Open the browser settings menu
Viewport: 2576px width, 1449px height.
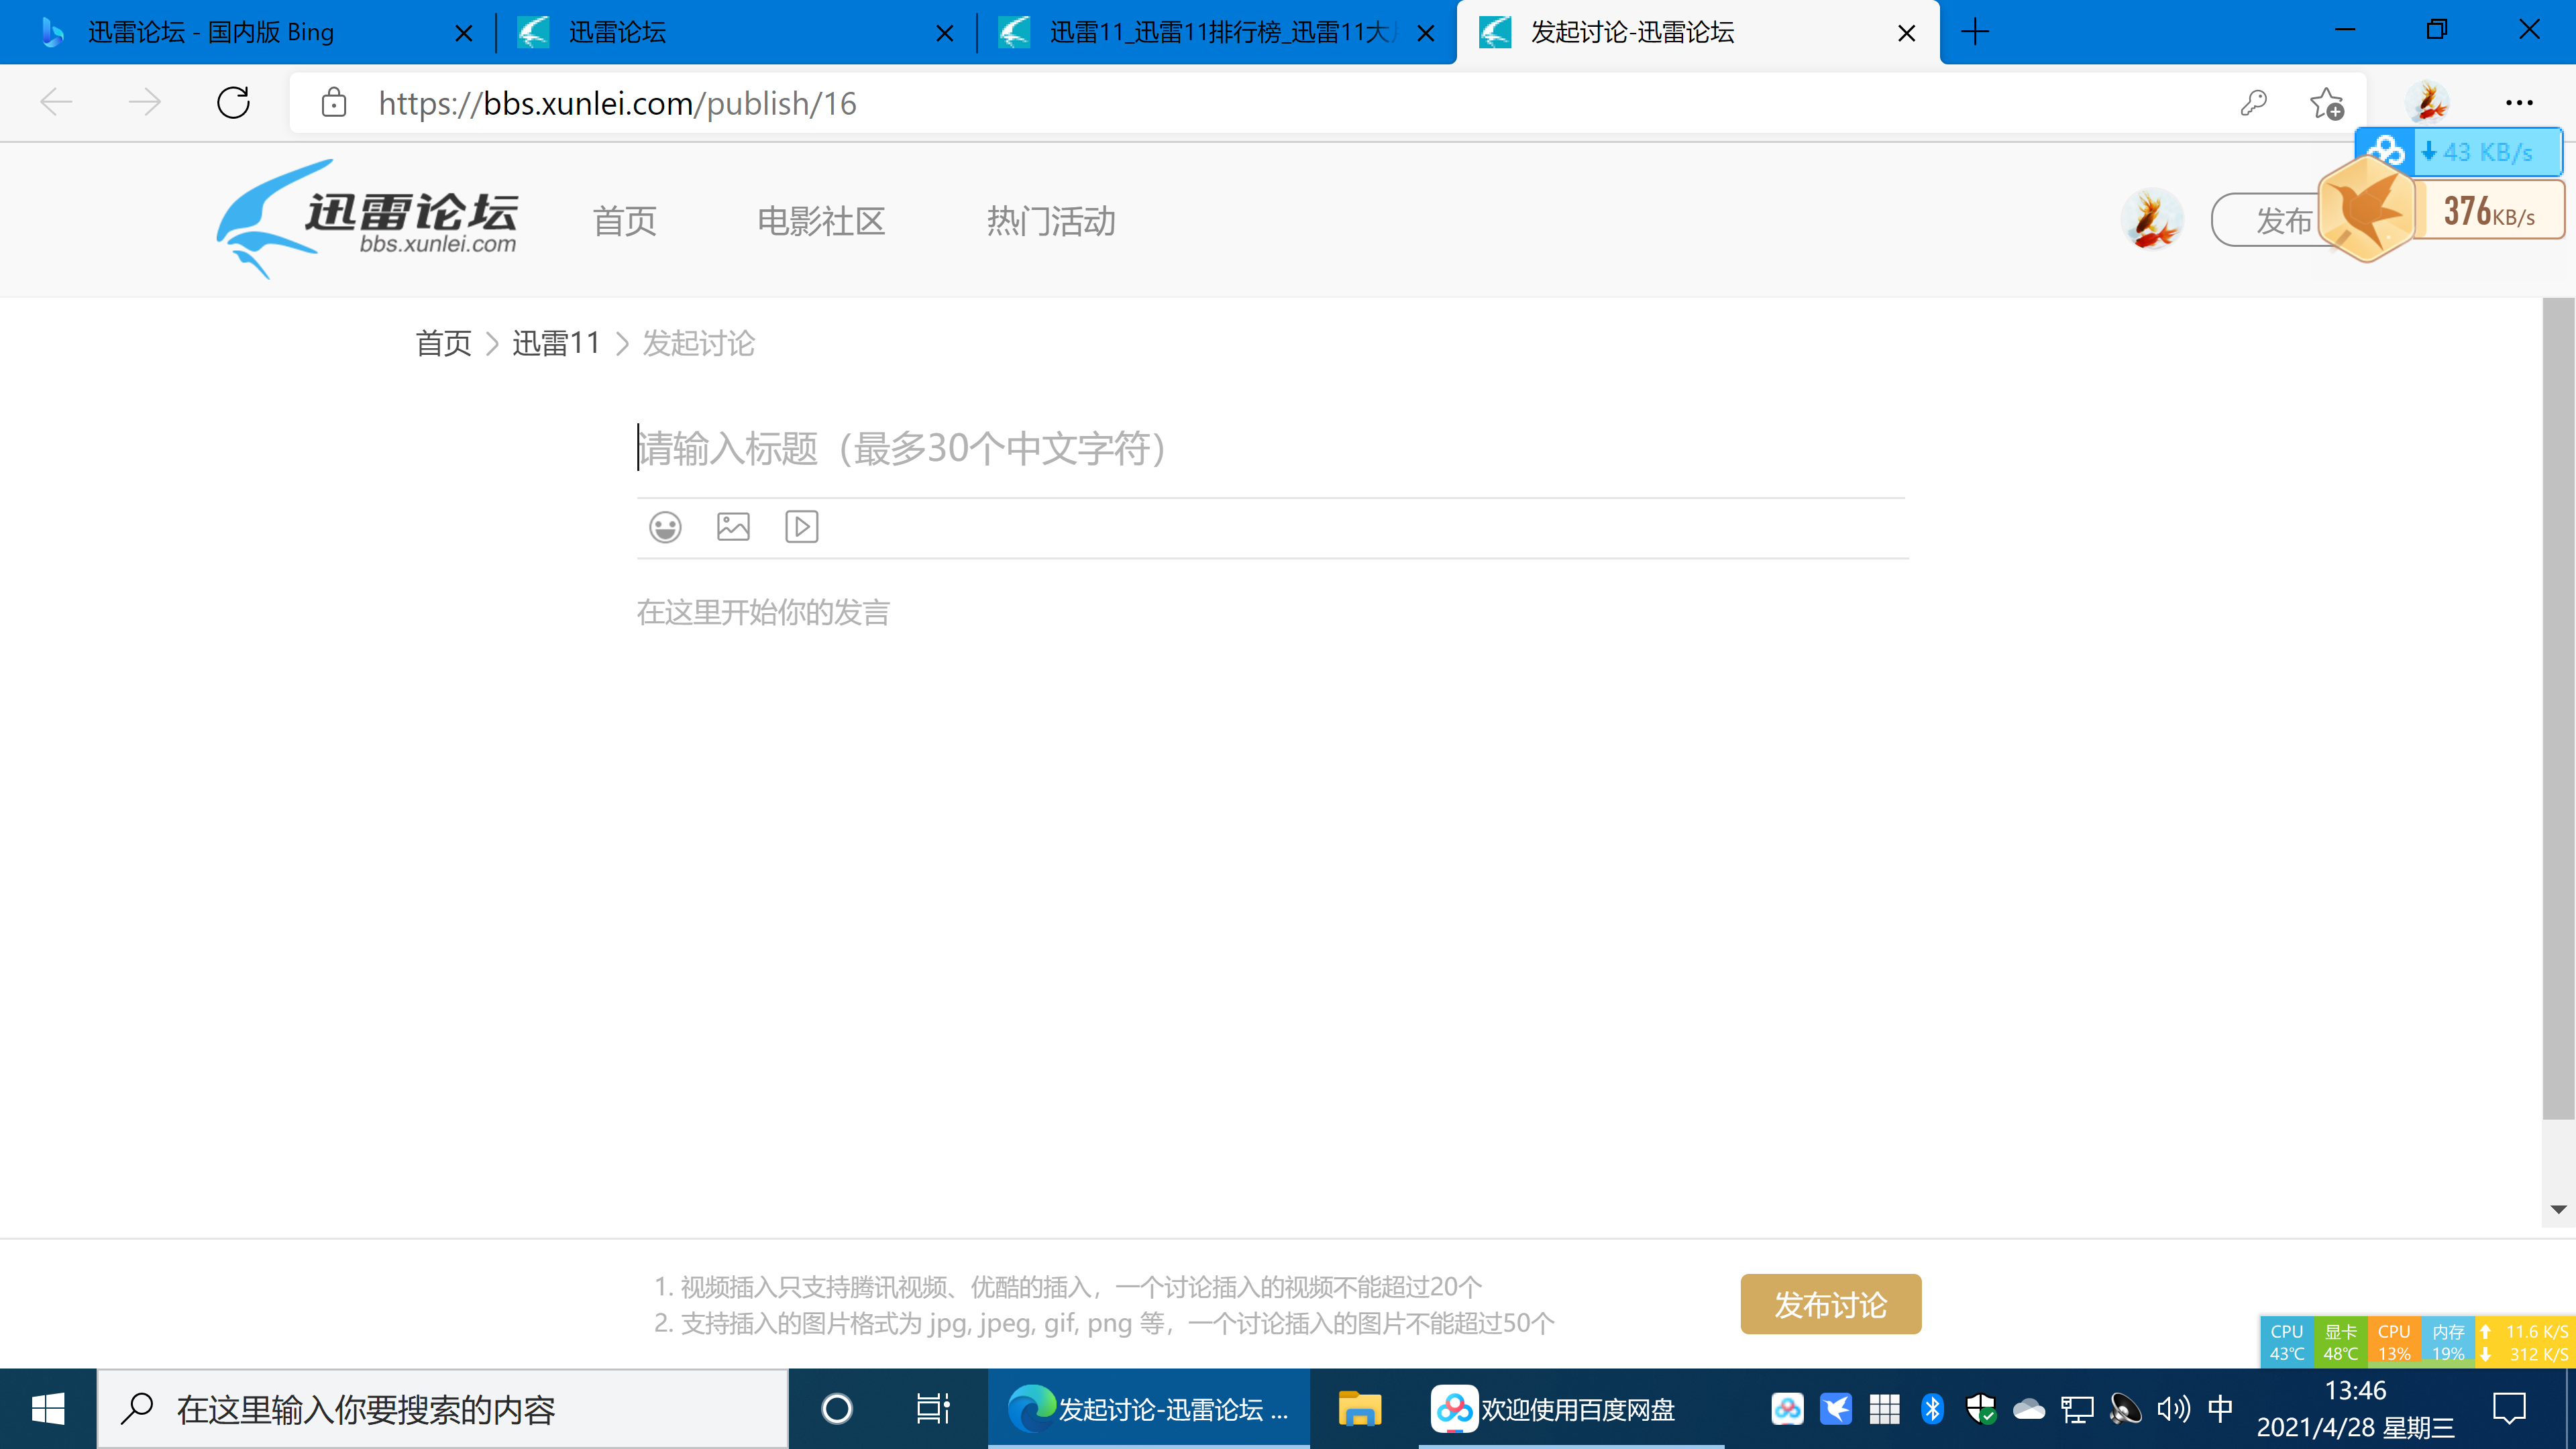point(2520,102)
